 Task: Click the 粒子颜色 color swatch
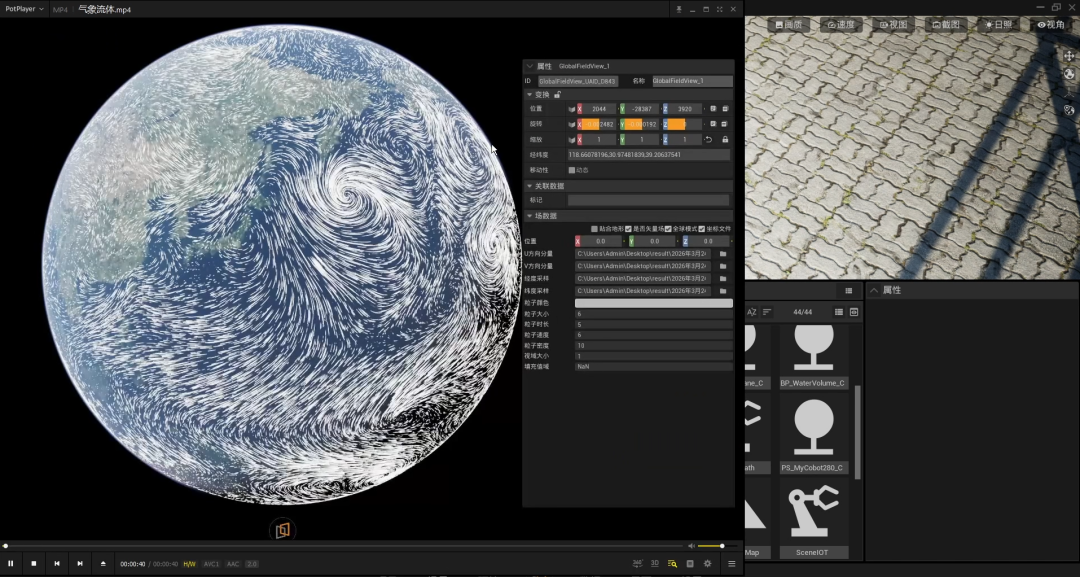[654, 304]
